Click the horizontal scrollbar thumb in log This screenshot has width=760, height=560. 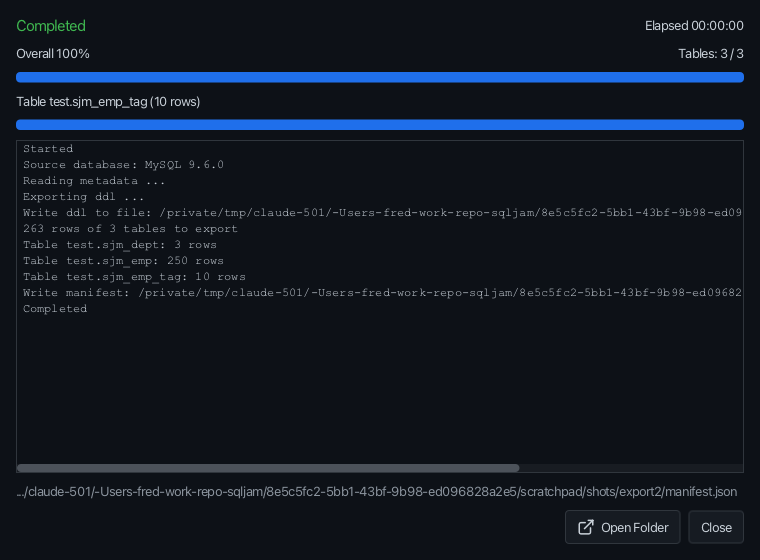click(x=268, y=468)
